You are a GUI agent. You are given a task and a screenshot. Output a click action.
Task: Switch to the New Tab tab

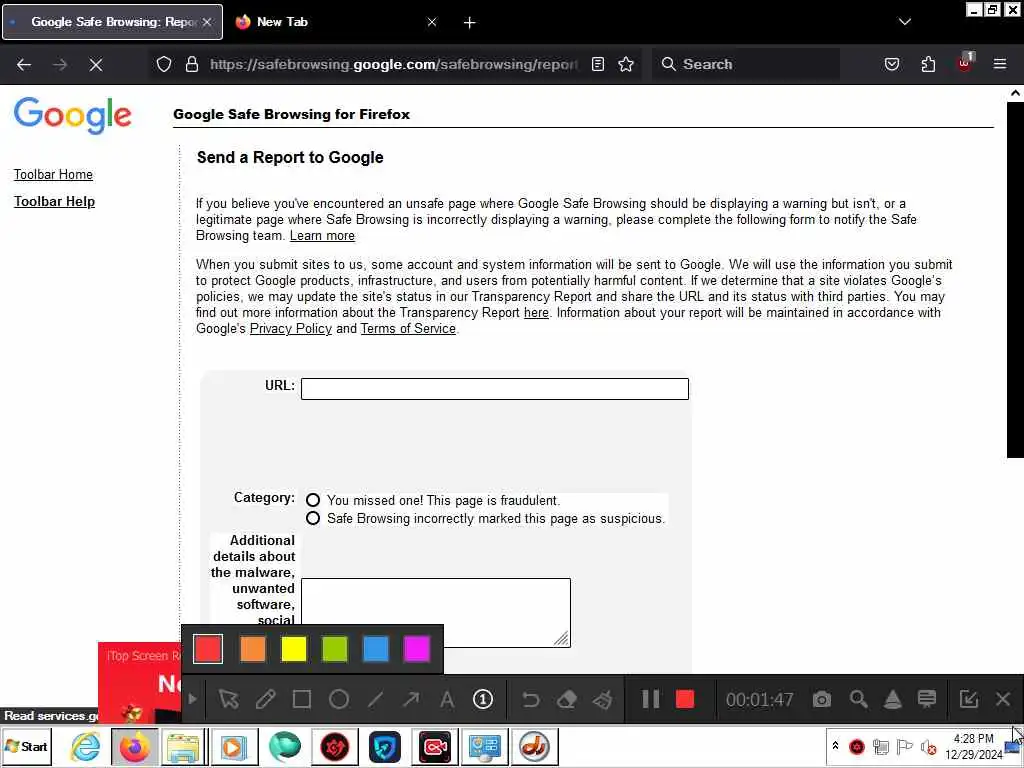[282, 22]
